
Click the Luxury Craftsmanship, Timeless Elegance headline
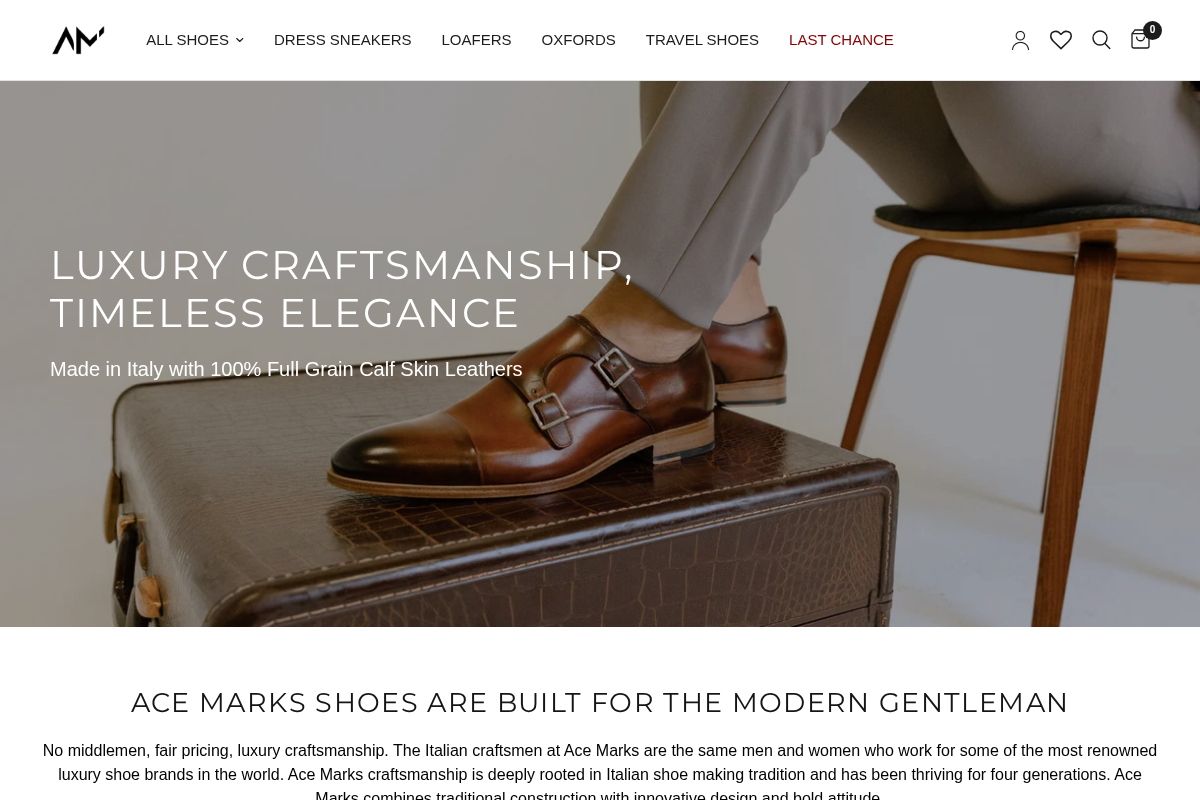(342, 289)
